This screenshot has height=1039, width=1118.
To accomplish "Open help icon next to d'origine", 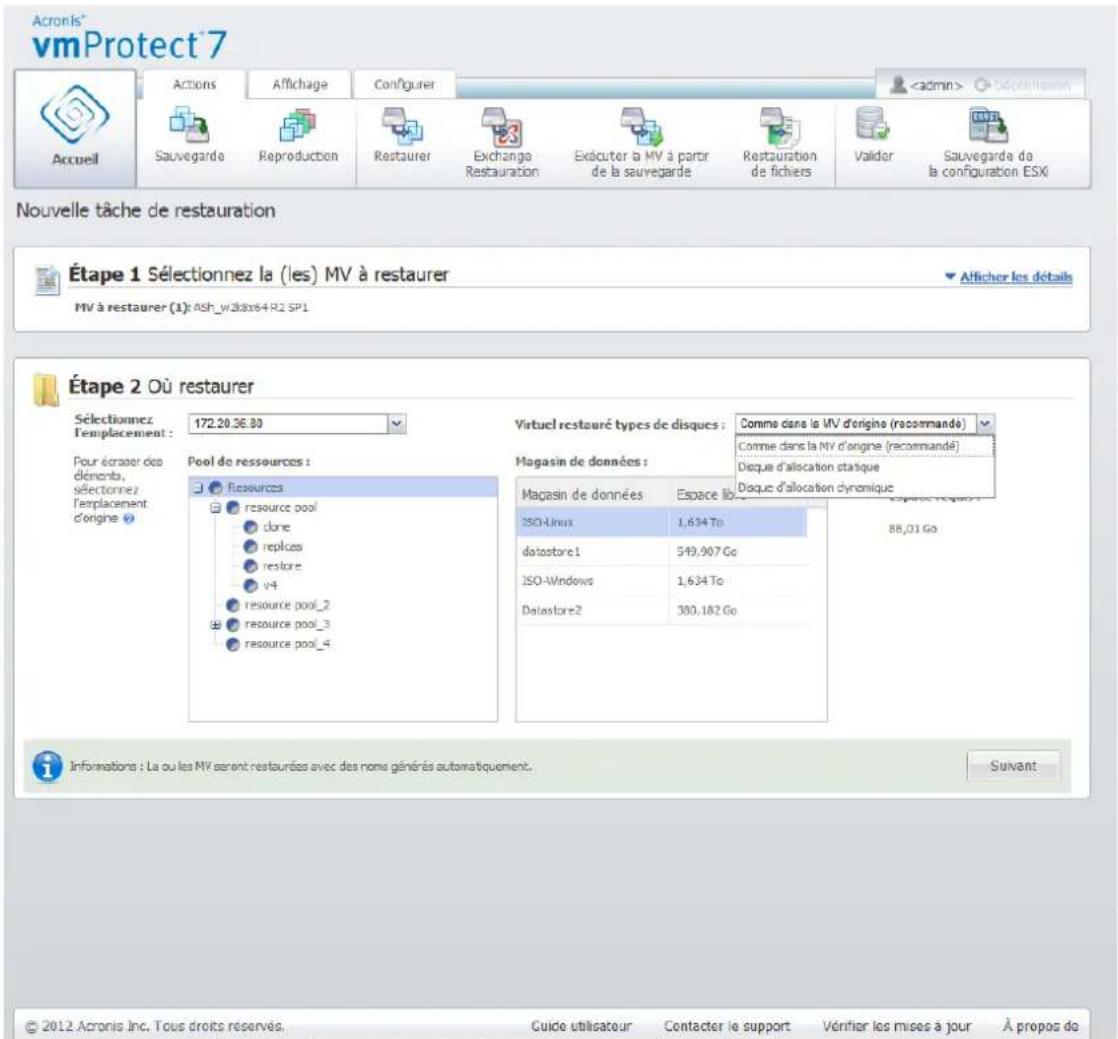I will pyautogui.click(x=128, y=518).
